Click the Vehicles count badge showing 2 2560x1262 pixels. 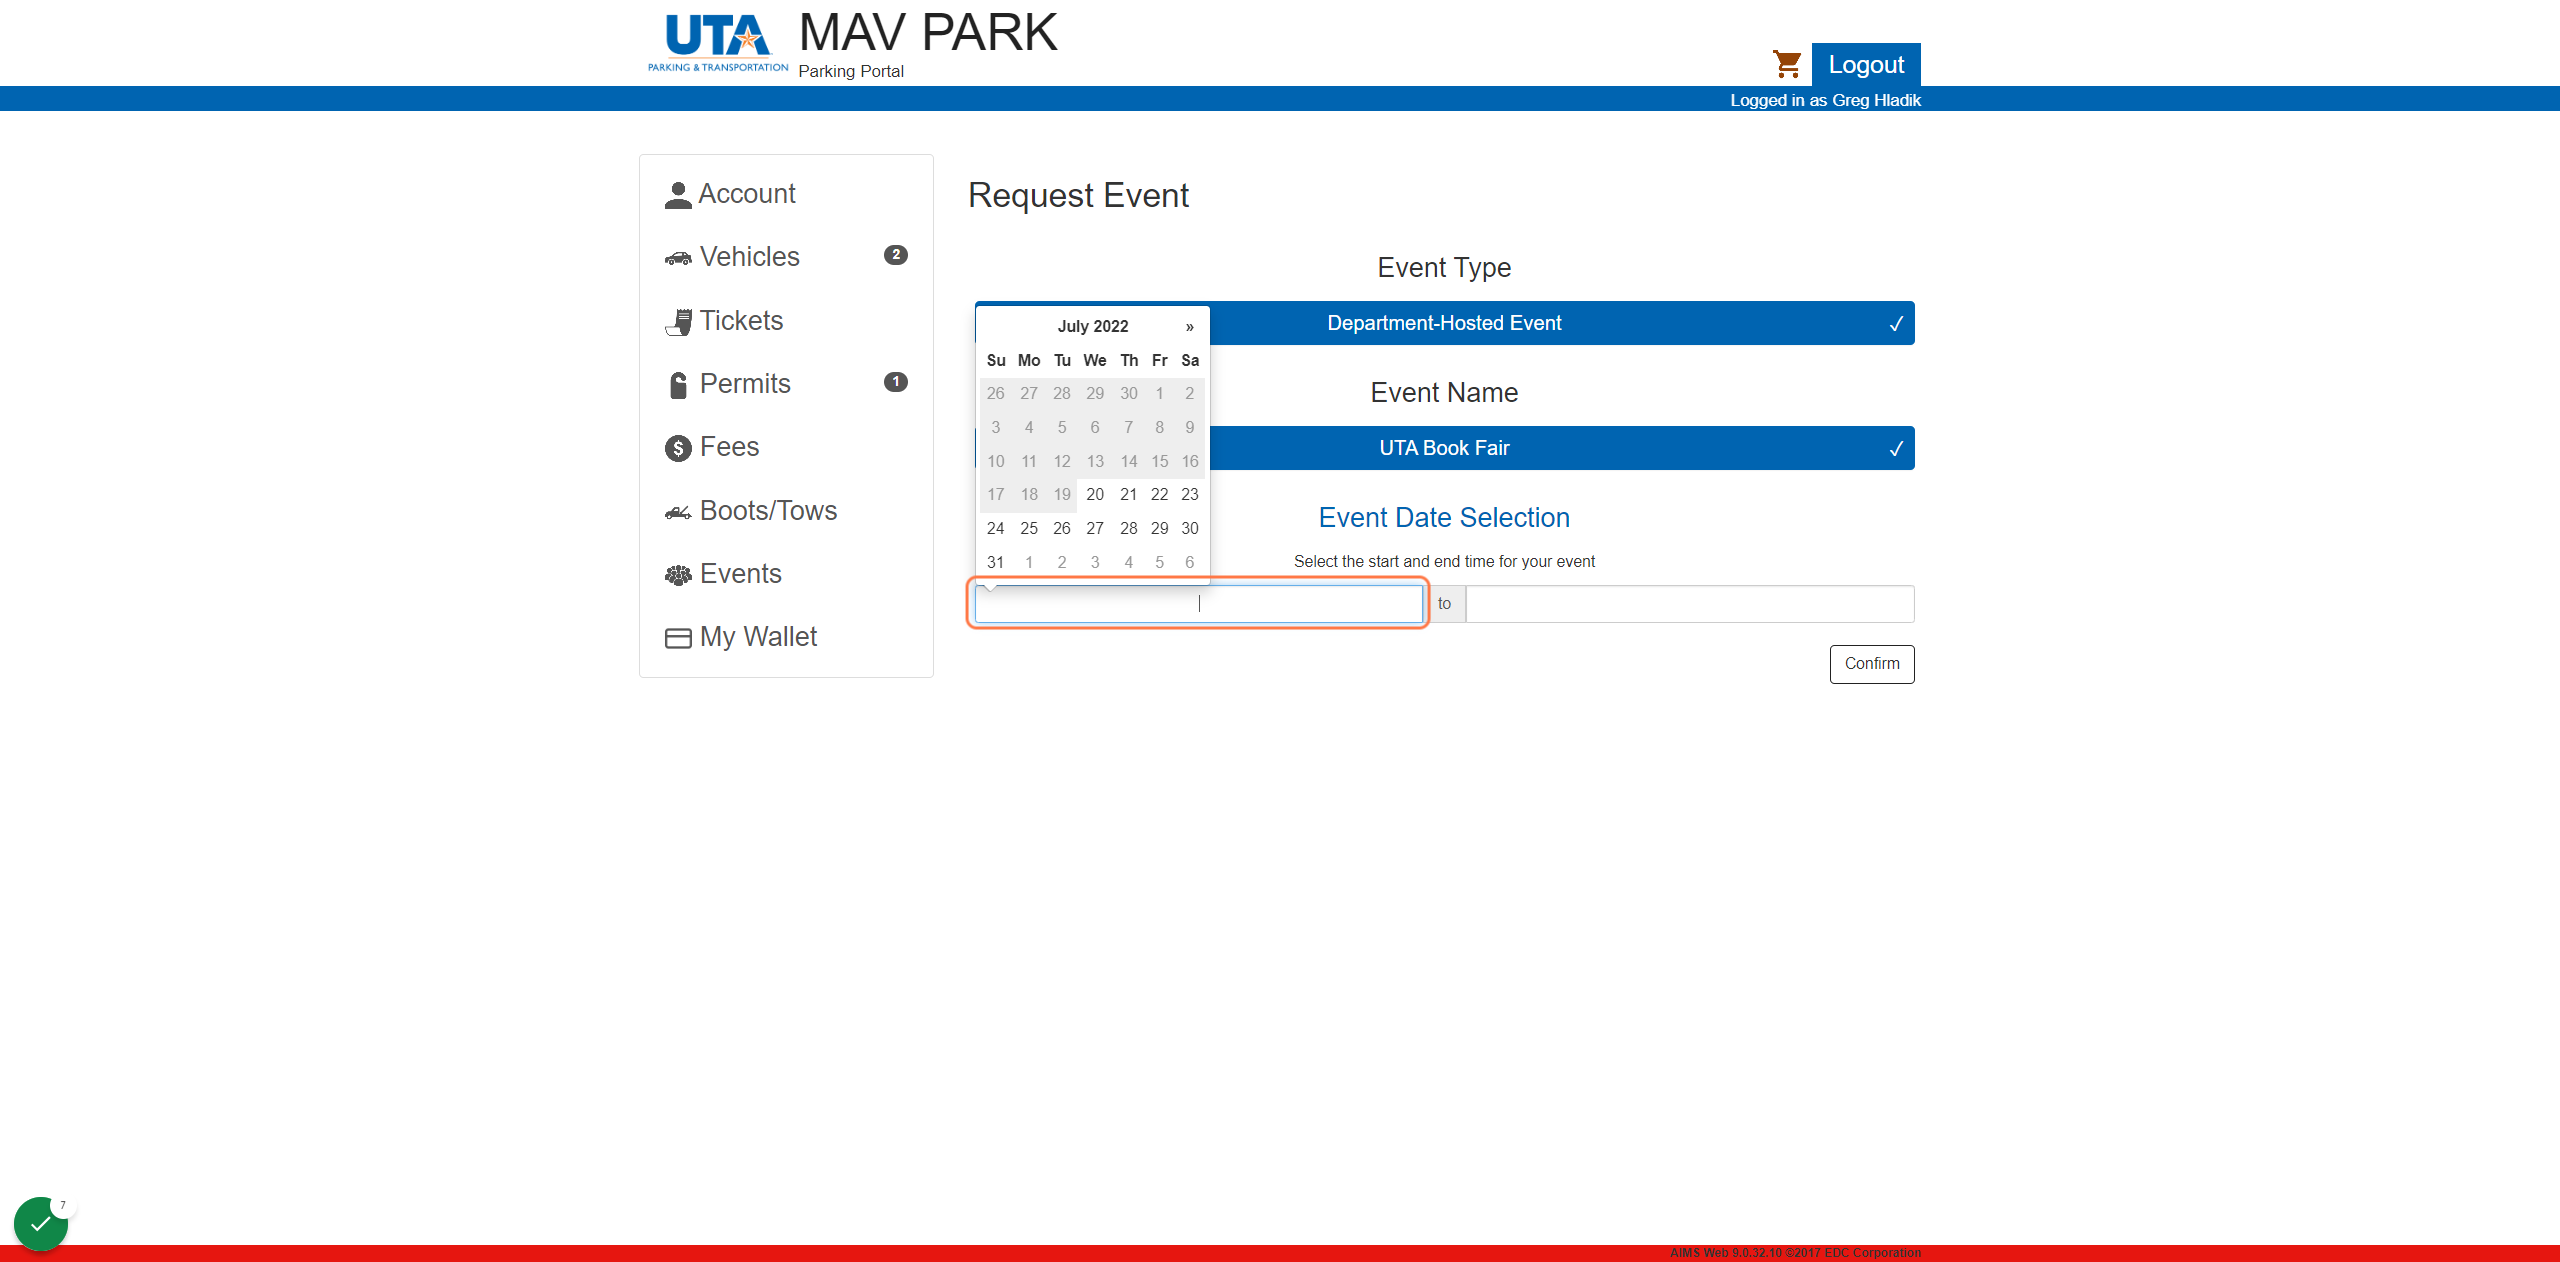tap(896, 255)
